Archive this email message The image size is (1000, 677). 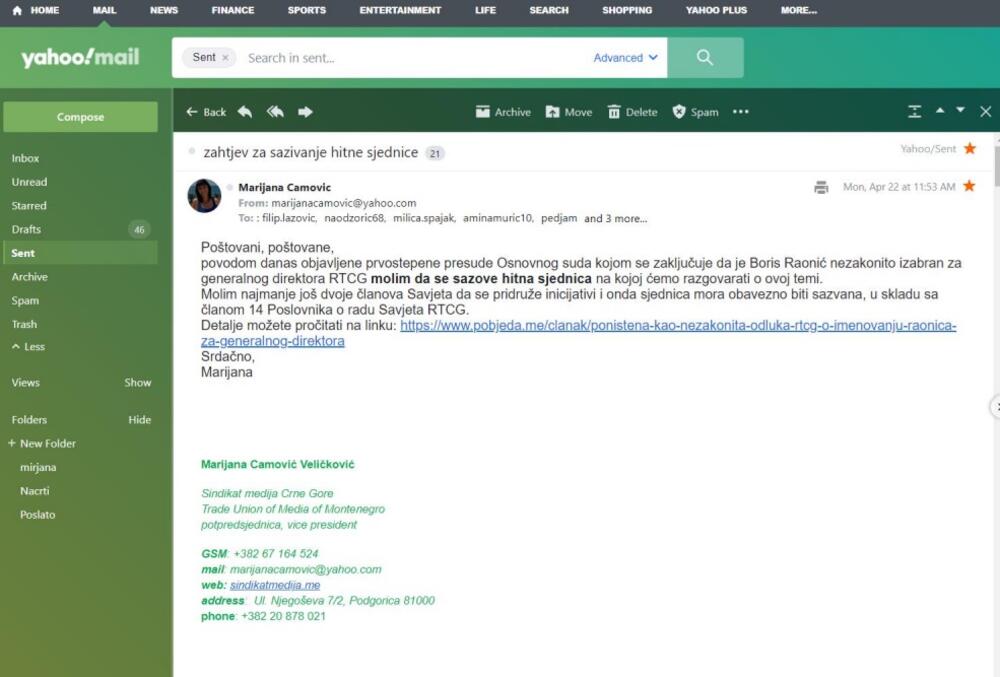pos(503,112)
